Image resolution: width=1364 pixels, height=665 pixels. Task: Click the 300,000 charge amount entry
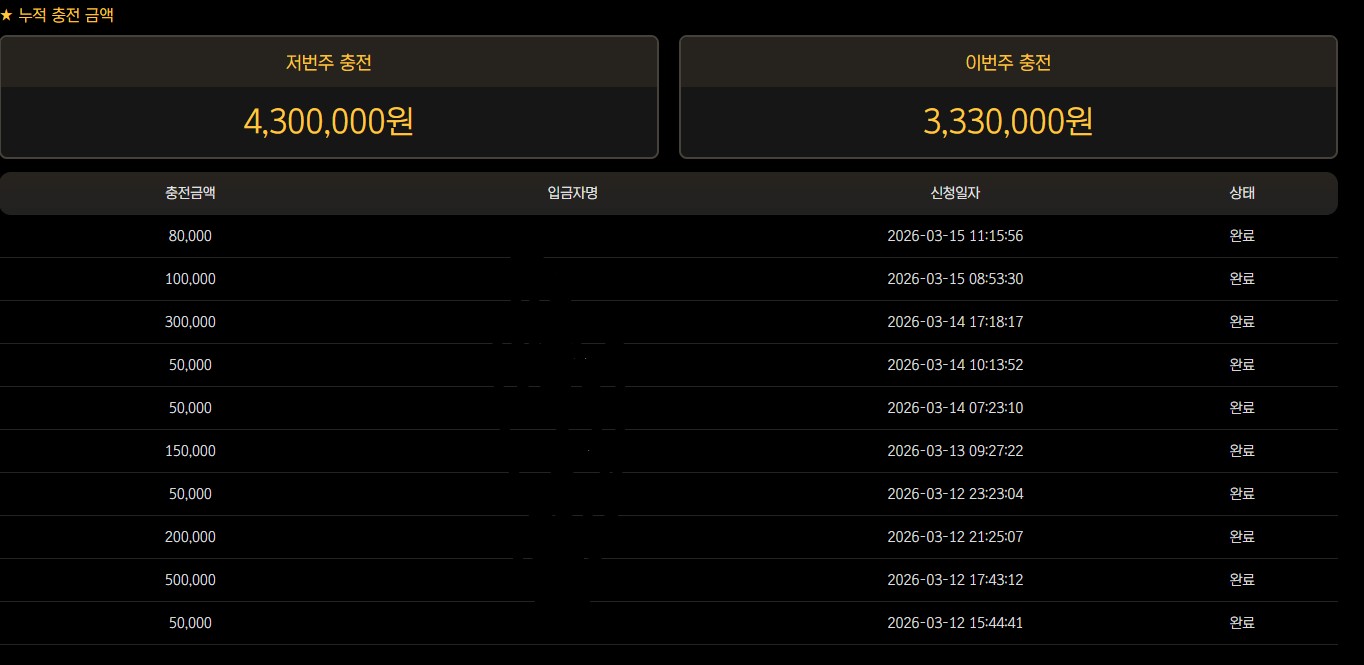click(190, 322)
